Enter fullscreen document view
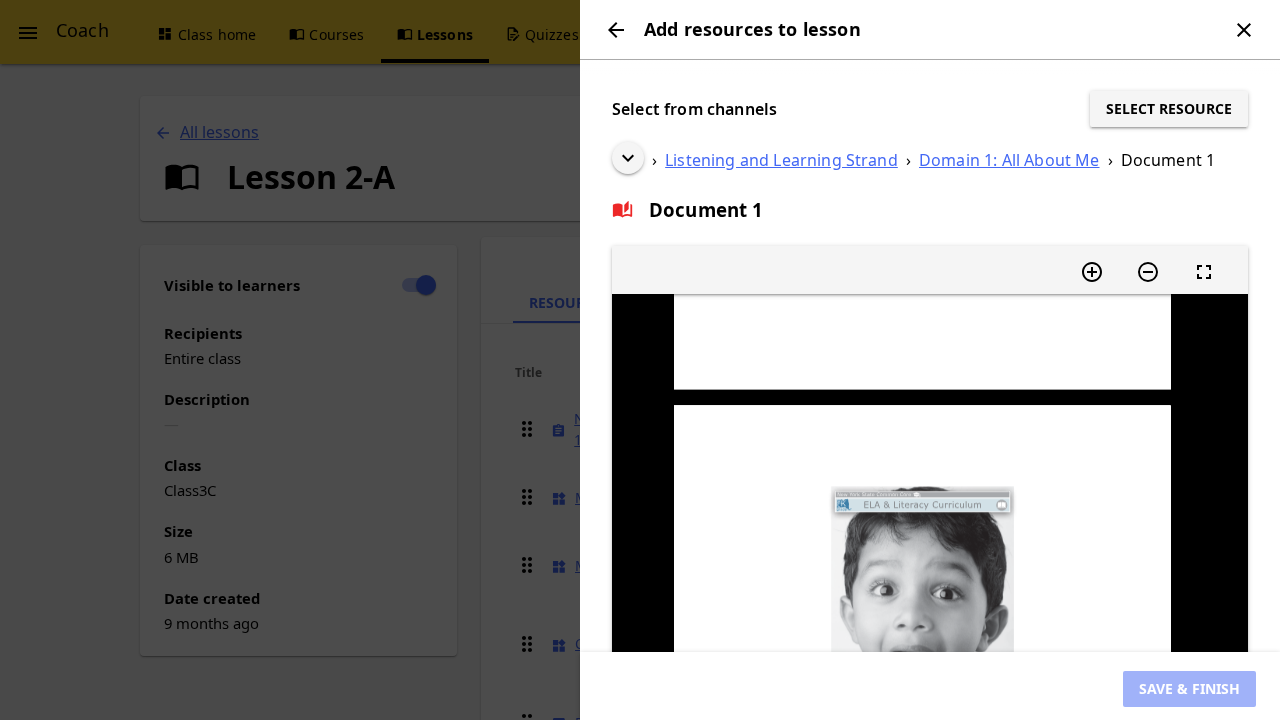Screen dimensions: 1280x720 1204,272
